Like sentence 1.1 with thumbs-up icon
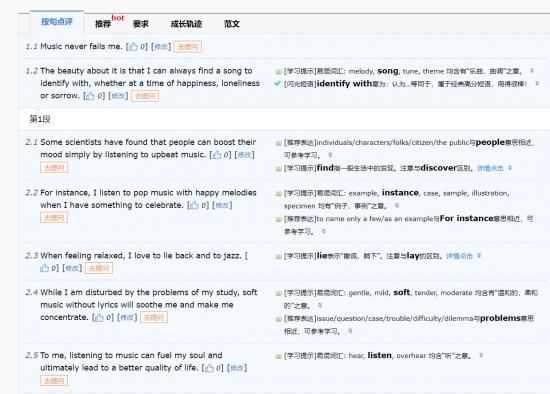 133,47
